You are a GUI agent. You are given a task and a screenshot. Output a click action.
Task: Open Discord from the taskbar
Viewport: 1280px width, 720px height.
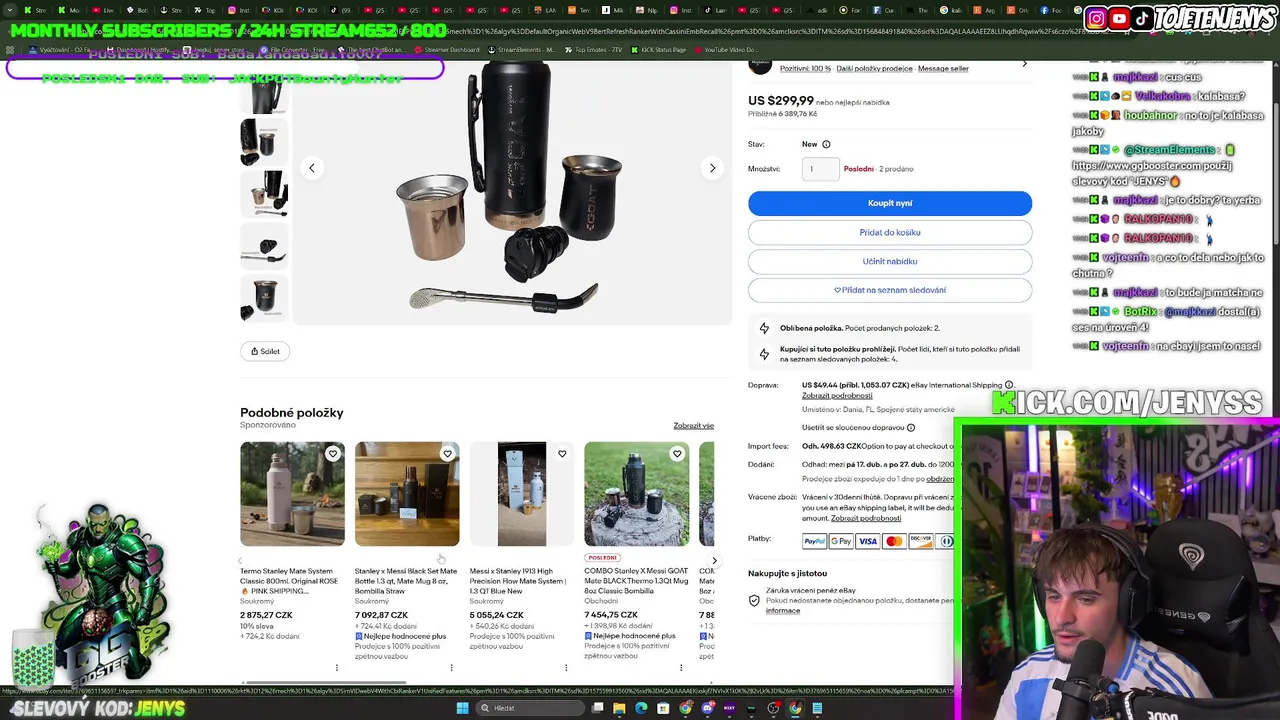click(707, 708)
